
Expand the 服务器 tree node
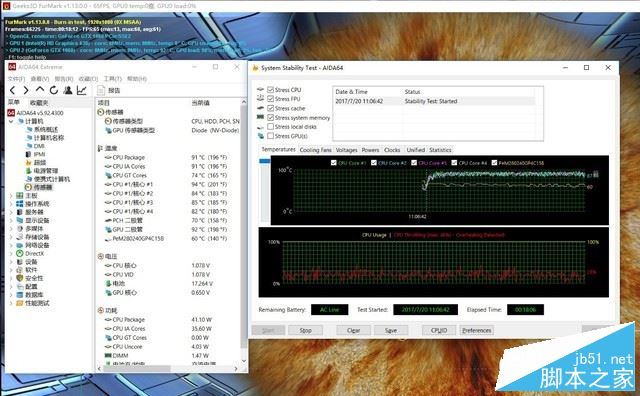[x=11, y=212]
